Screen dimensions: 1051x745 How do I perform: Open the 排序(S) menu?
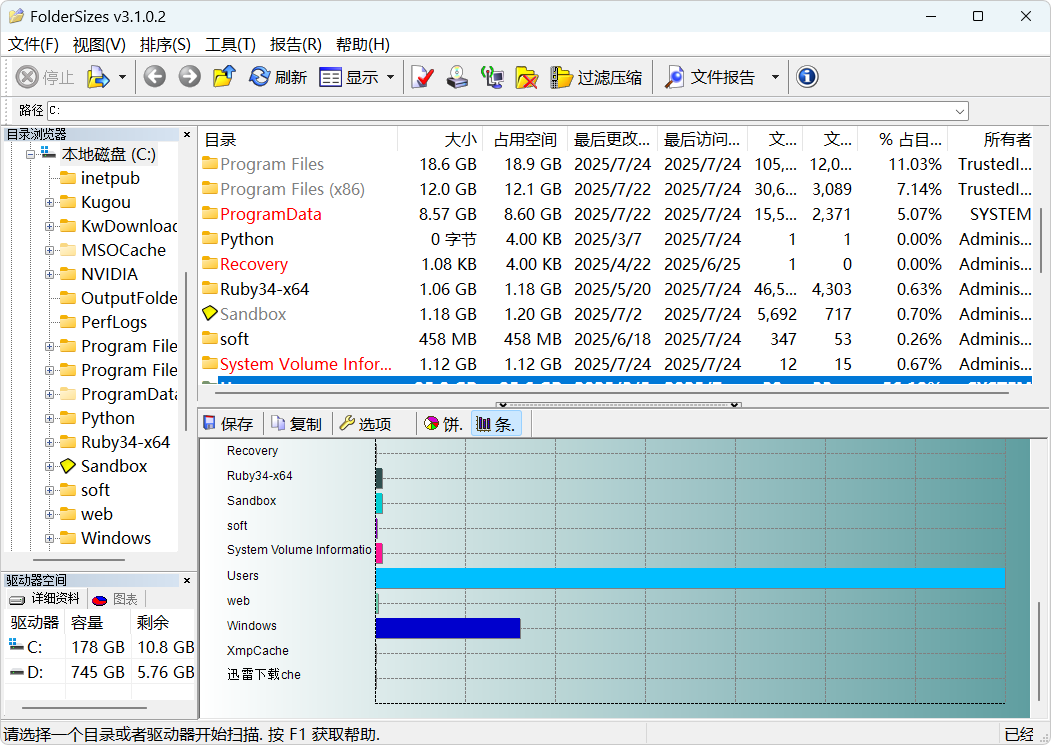point(165,44)
